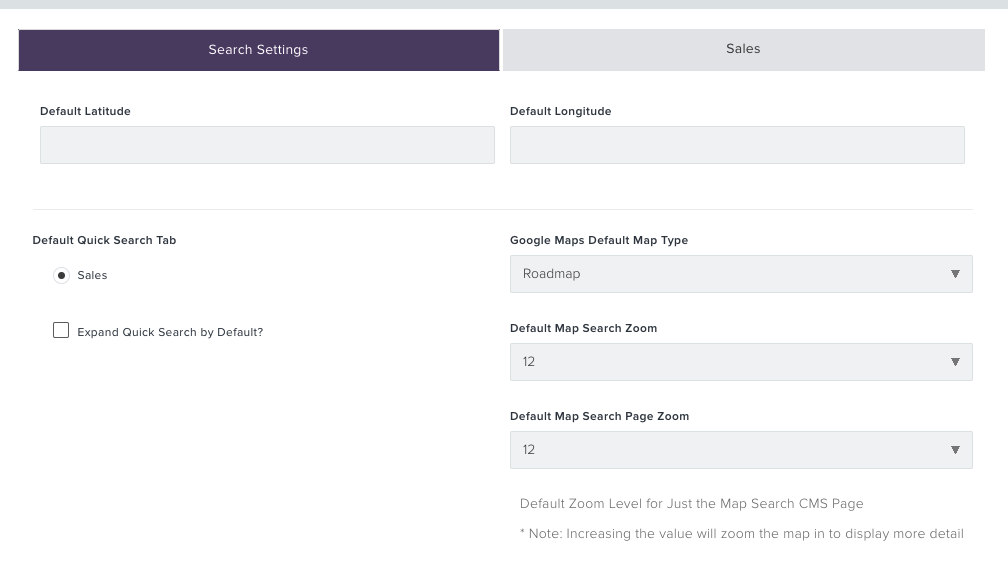Click the Default Map Search Zoom label
The width and height of the screenshot is (1008, 567).
(584, 328)
